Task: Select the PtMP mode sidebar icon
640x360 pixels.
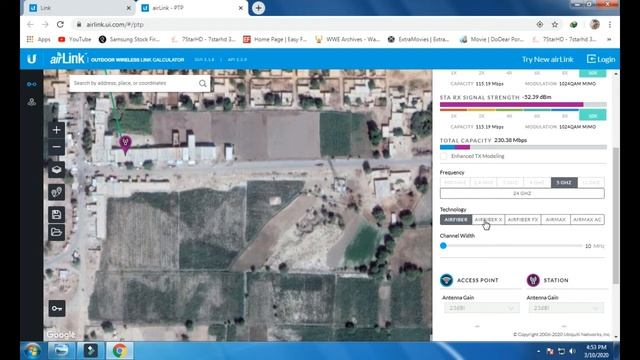Action: tap(31, 102)
